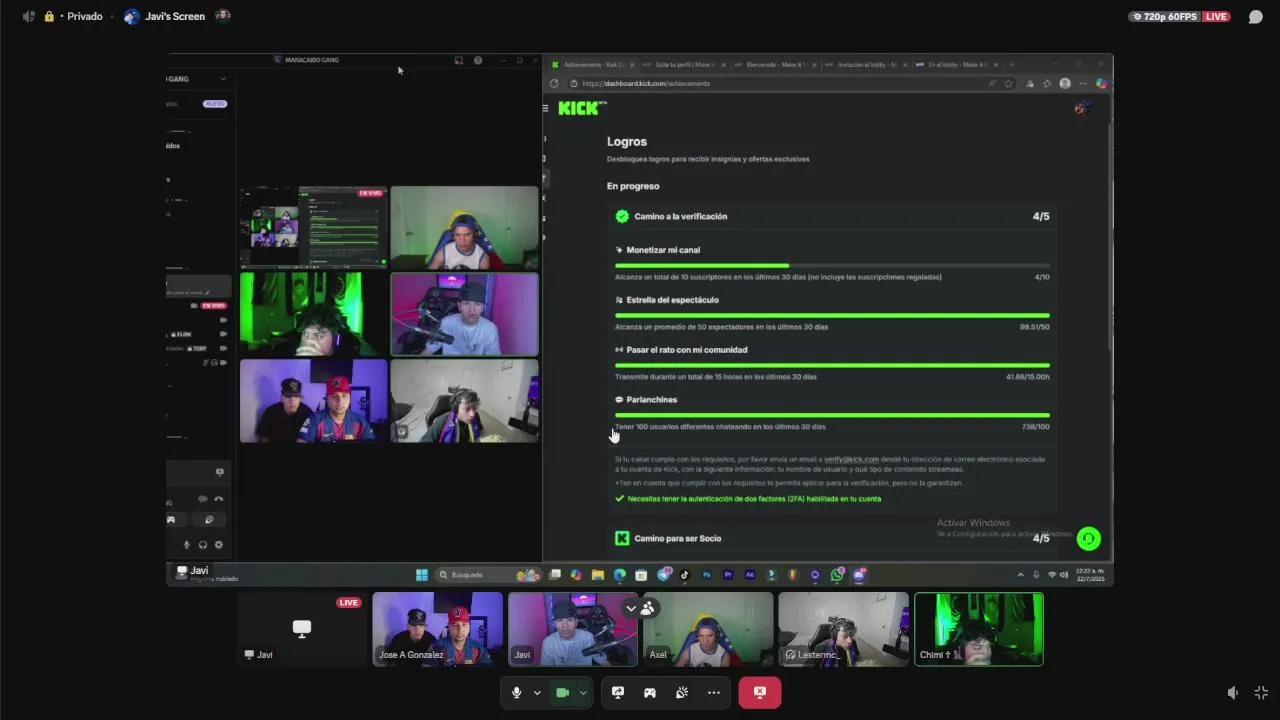Collapse the participants strip chevron
The height and width of the screenshot is (720, 1280).
(x=630, y=608)
